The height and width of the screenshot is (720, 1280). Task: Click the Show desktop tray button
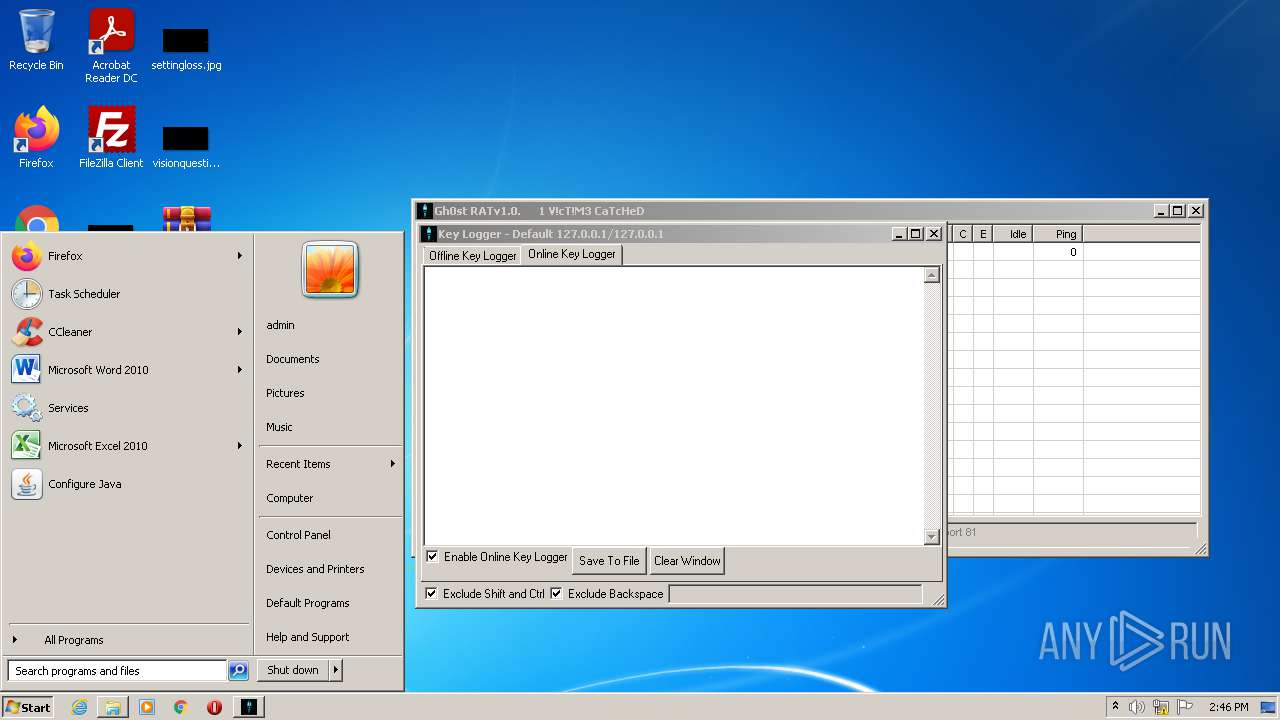click(1269, 707)
